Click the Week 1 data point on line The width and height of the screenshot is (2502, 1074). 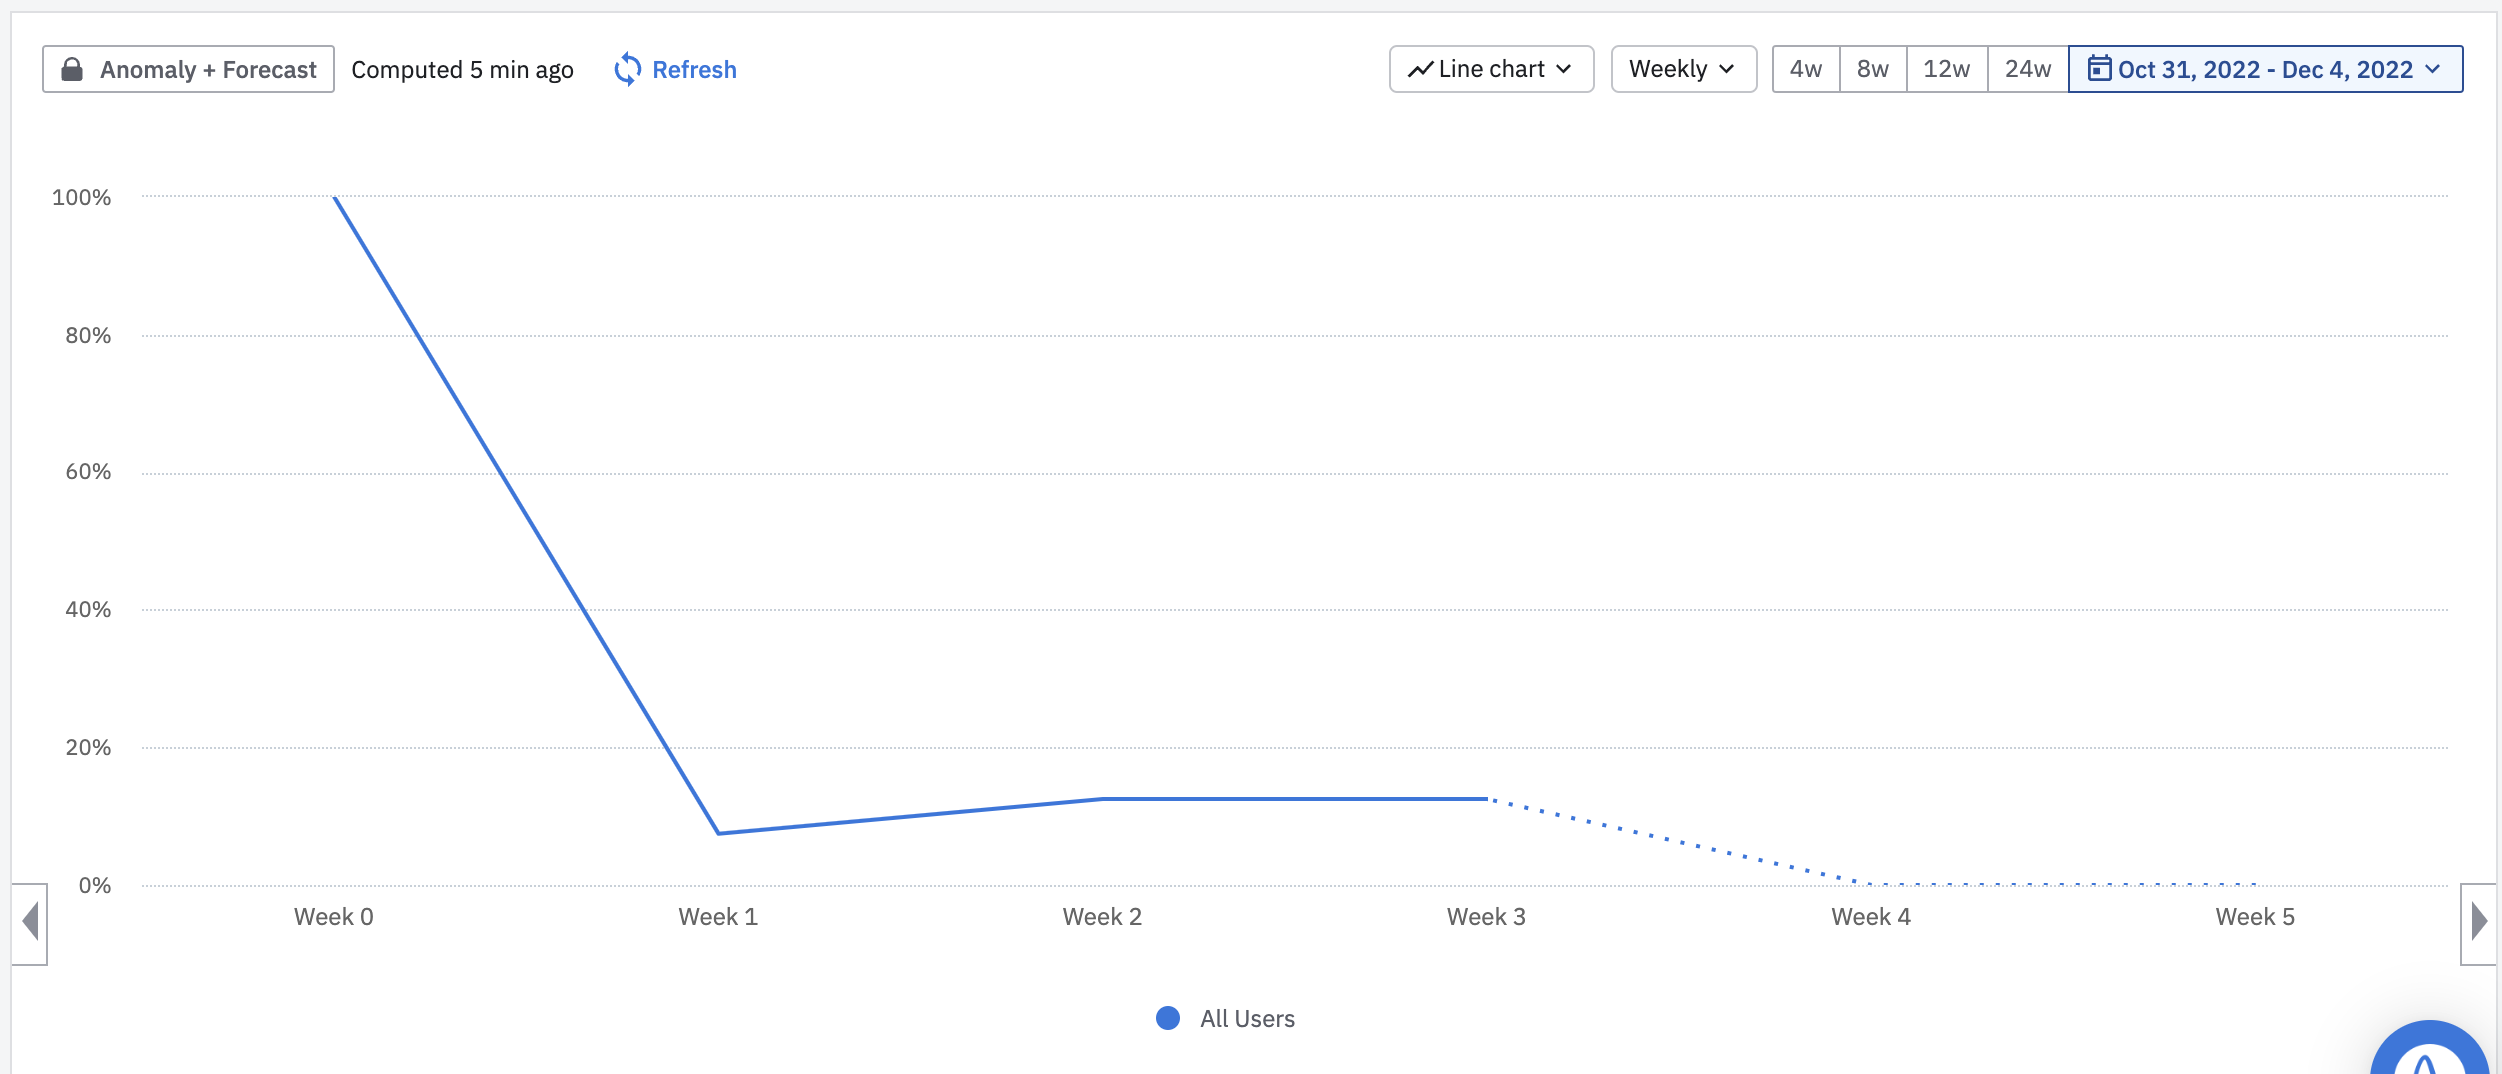[x=718, y=833]
